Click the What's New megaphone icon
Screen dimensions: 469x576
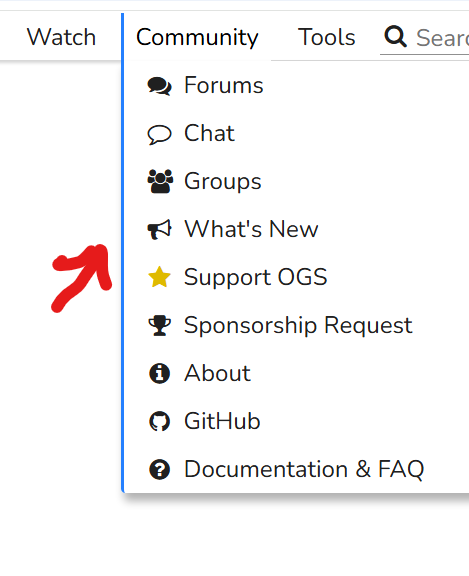(x=159, y=230)
